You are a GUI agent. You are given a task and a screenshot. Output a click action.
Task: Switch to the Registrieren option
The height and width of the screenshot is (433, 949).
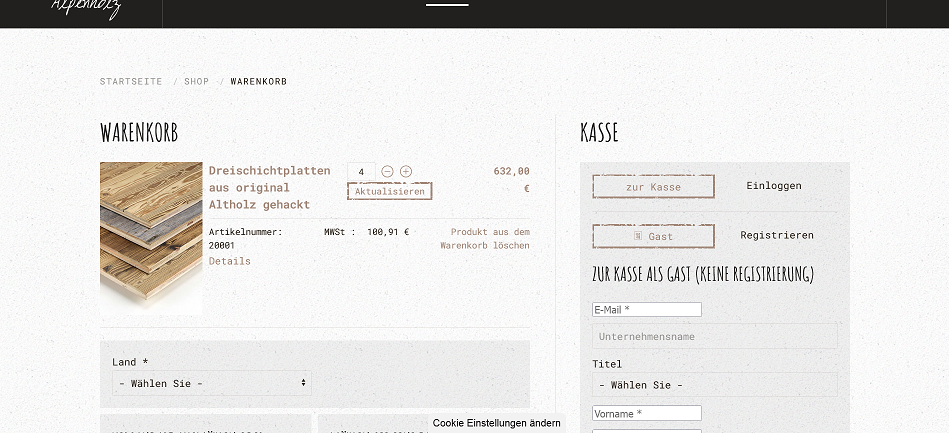tap(776, 236)
